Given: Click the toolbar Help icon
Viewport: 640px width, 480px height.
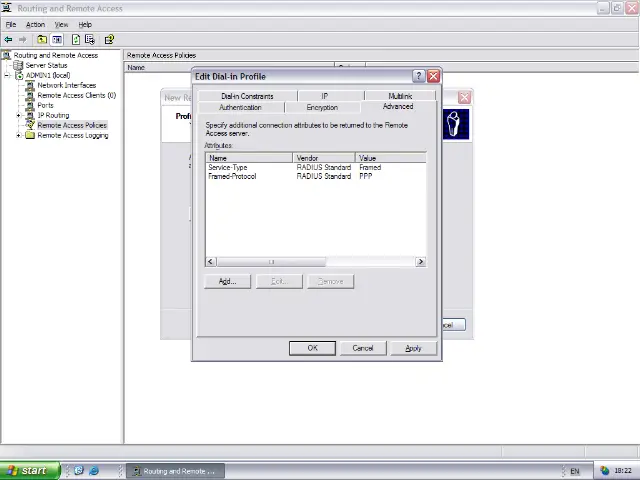Looking at the screenshot, I should click(x=109, y=40).
